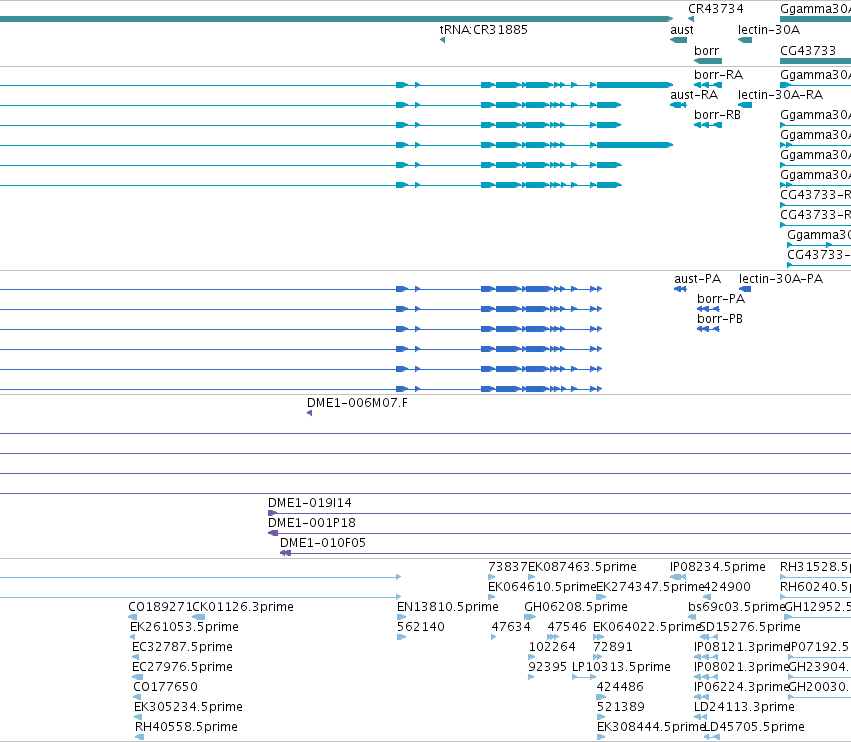Select the 424486 EST label

coord(620,687)
